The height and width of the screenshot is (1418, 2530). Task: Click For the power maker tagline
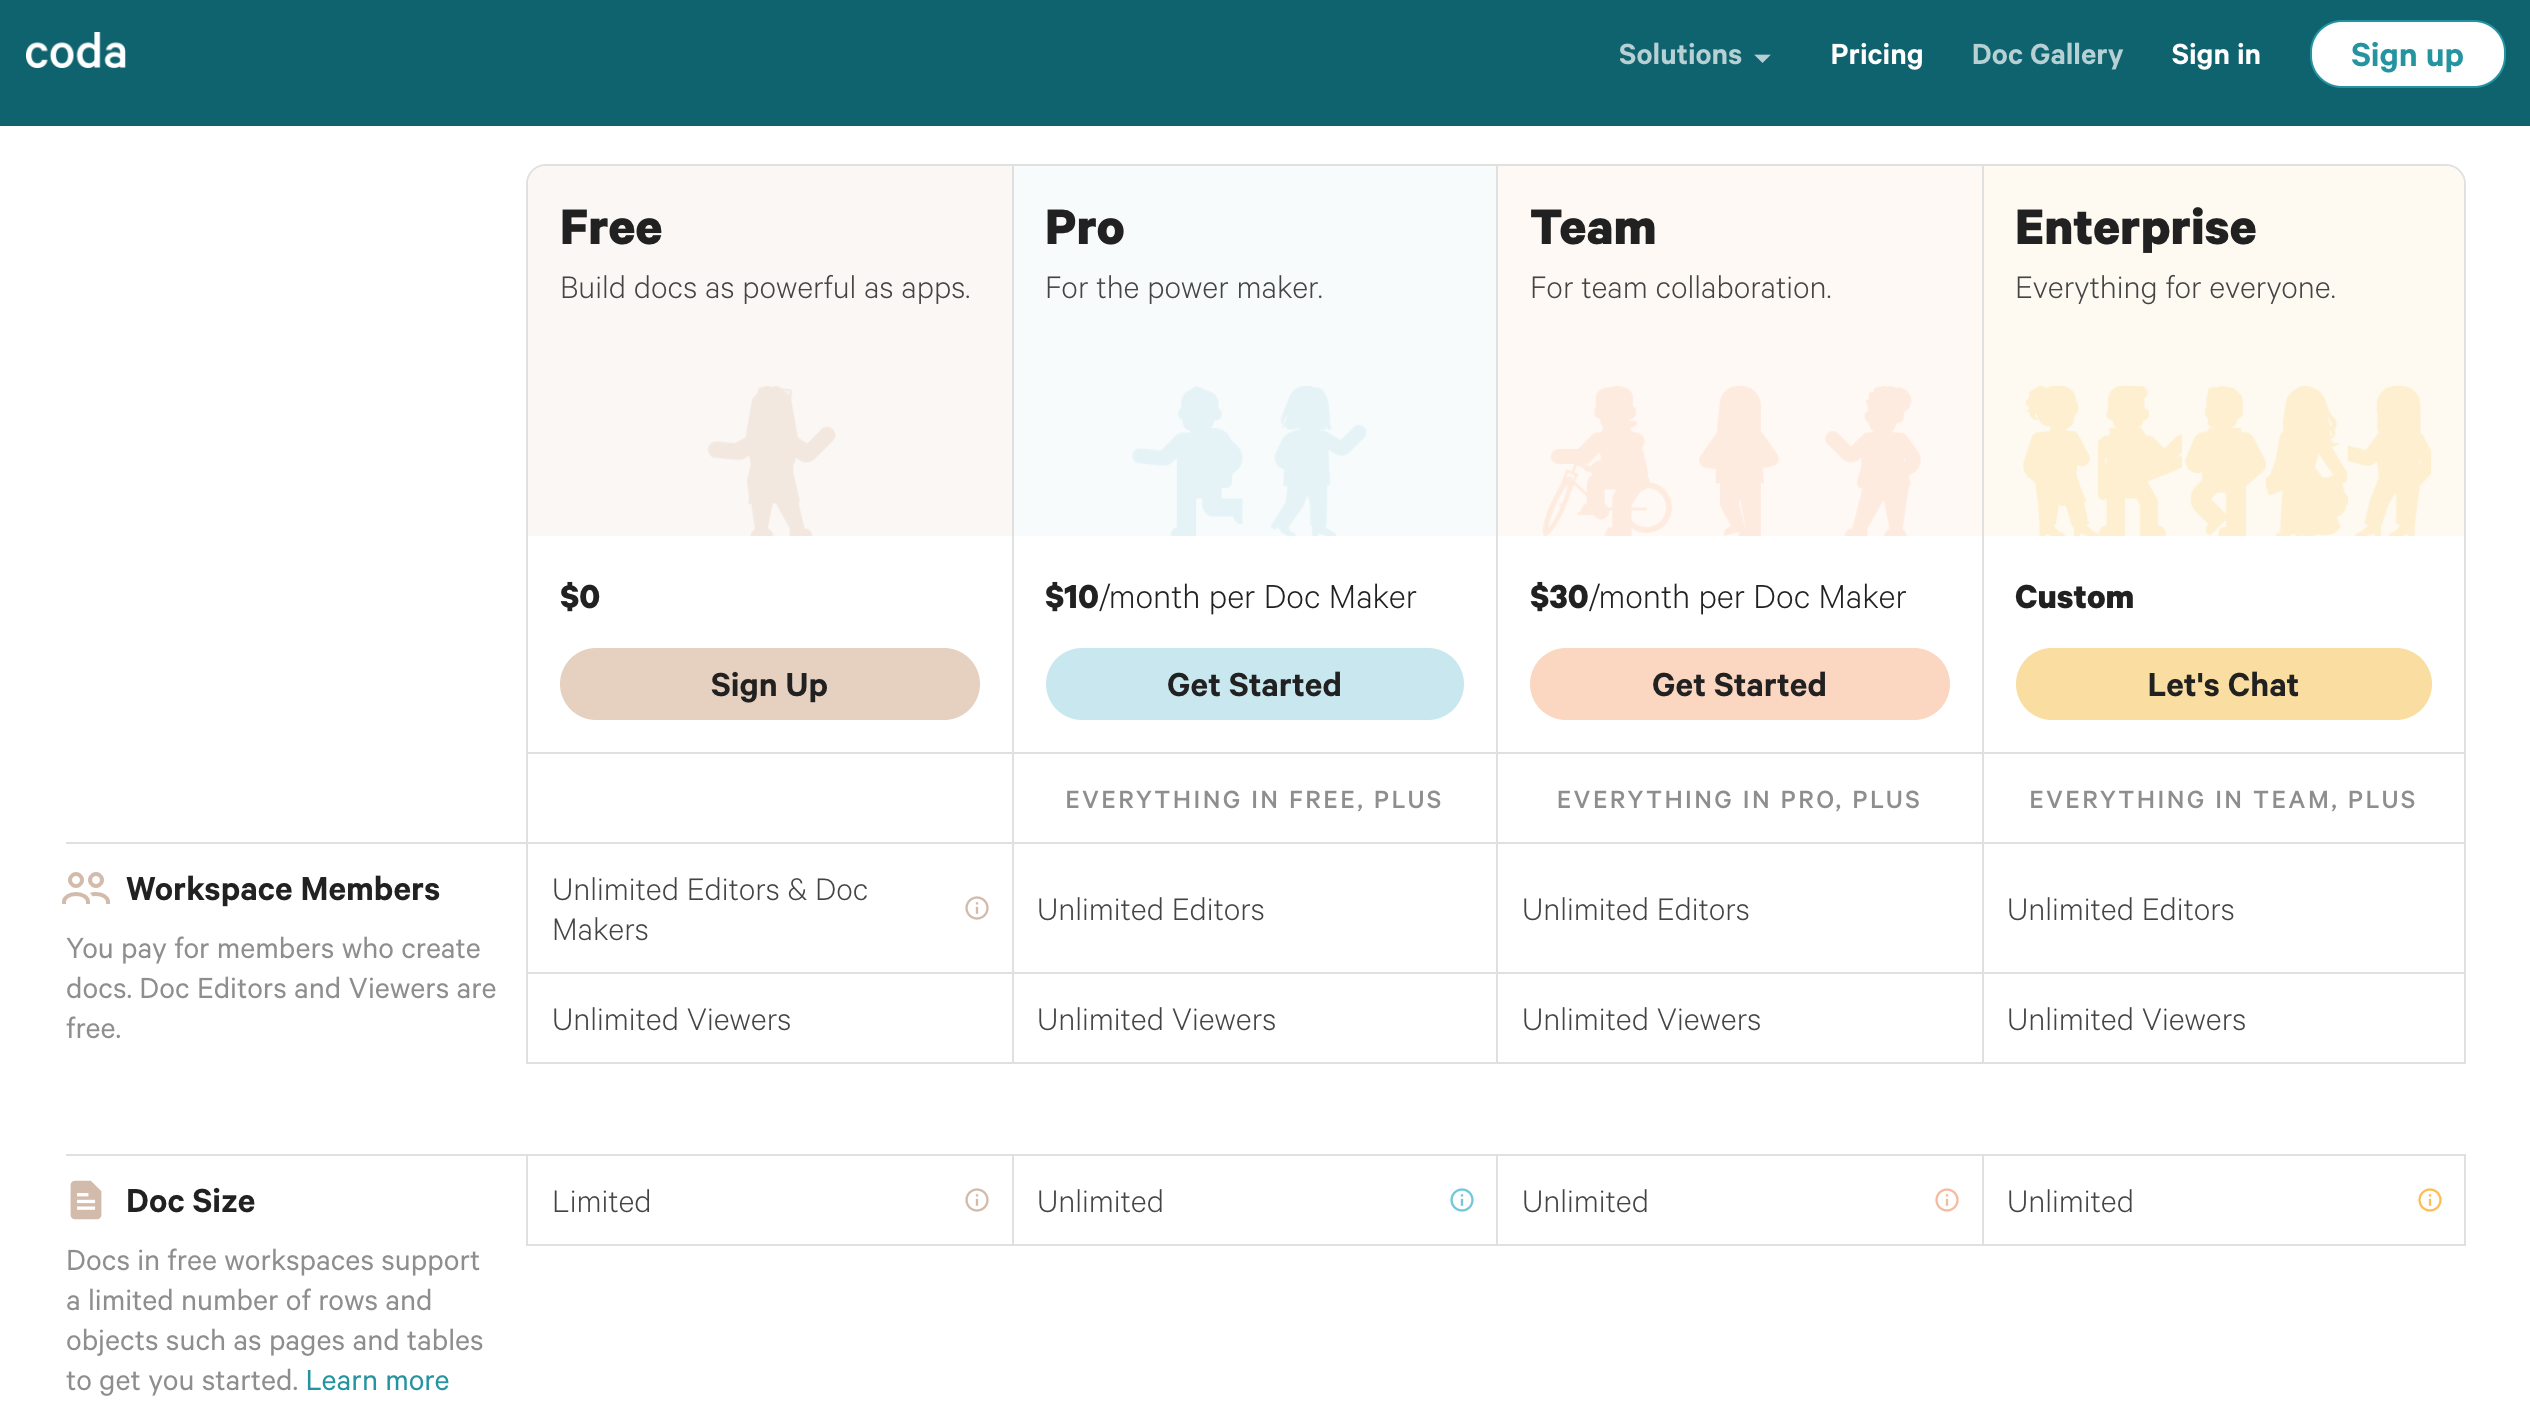point(1184,288)
